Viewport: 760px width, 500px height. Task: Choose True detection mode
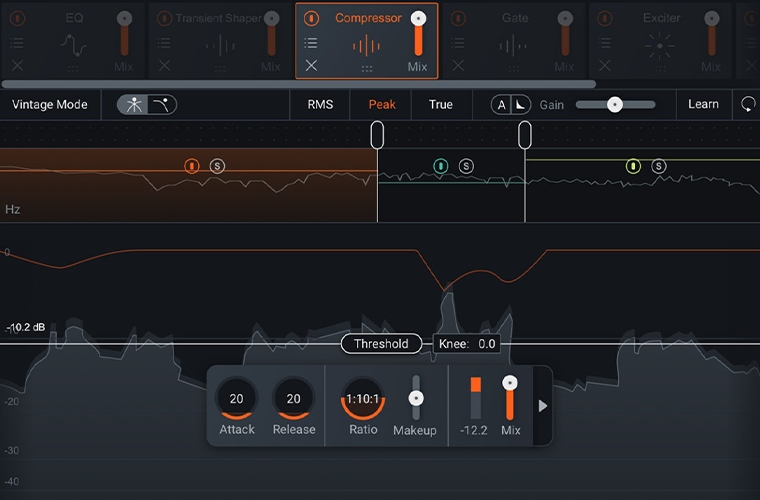click(x=441, y=105)
